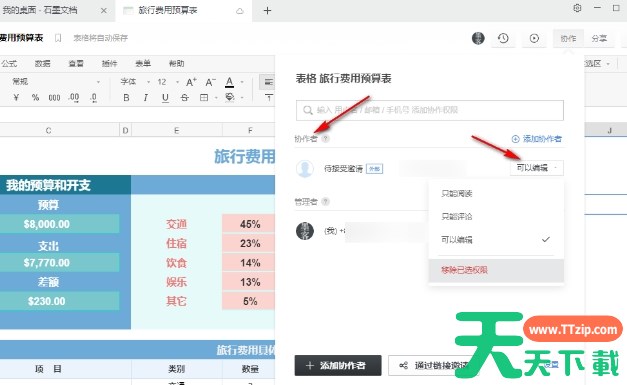
Task: Expand the font color dropdown arrow
Action: [x=242, y=82]
